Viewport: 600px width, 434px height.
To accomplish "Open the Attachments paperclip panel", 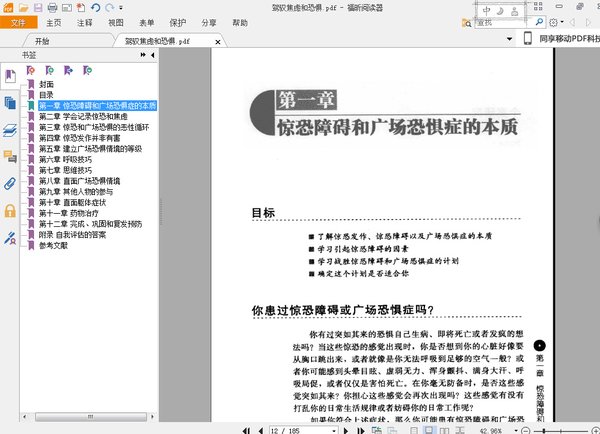I will click(10, 183).
